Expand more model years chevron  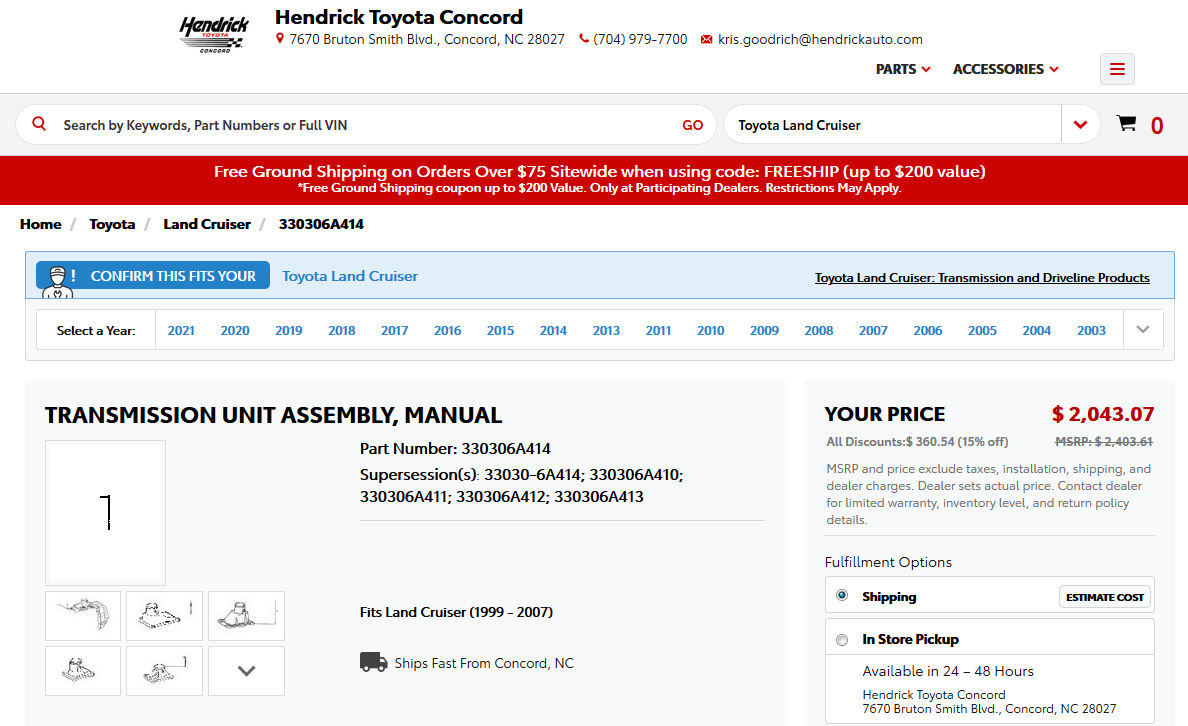coord(1143,330)
